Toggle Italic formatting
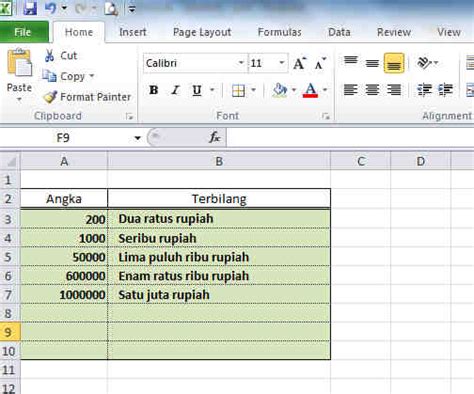Screen dimensions: 474x394 [x=175, y=90]
